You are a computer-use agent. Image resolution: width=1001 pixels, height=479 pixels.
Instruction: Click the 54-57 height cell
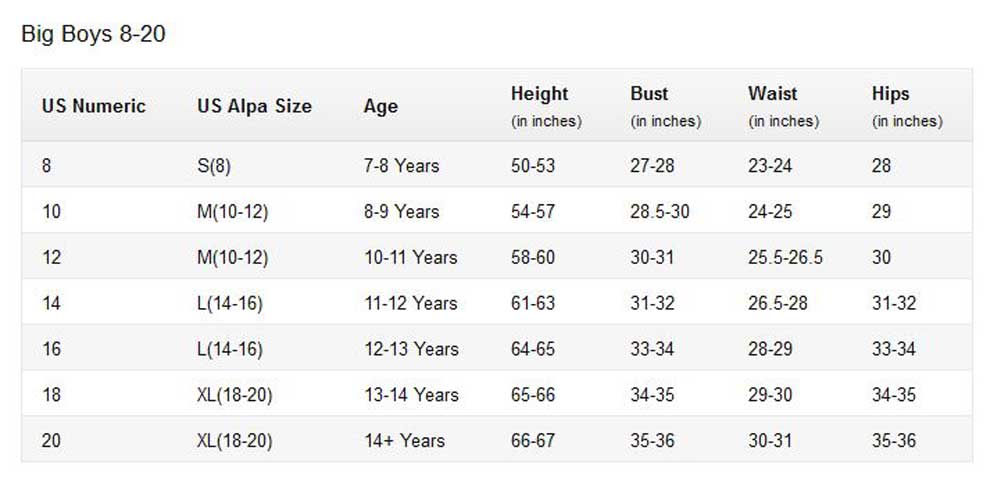[533, 211]
